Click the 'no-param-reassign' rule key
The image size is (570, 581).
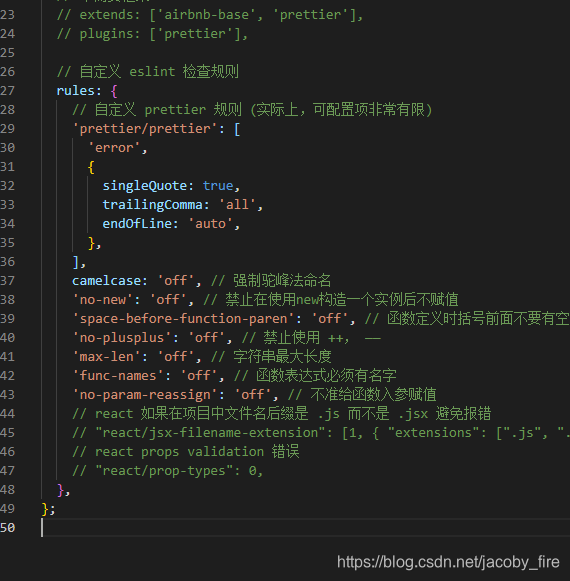pyautogui.click(x=145, y=395)
